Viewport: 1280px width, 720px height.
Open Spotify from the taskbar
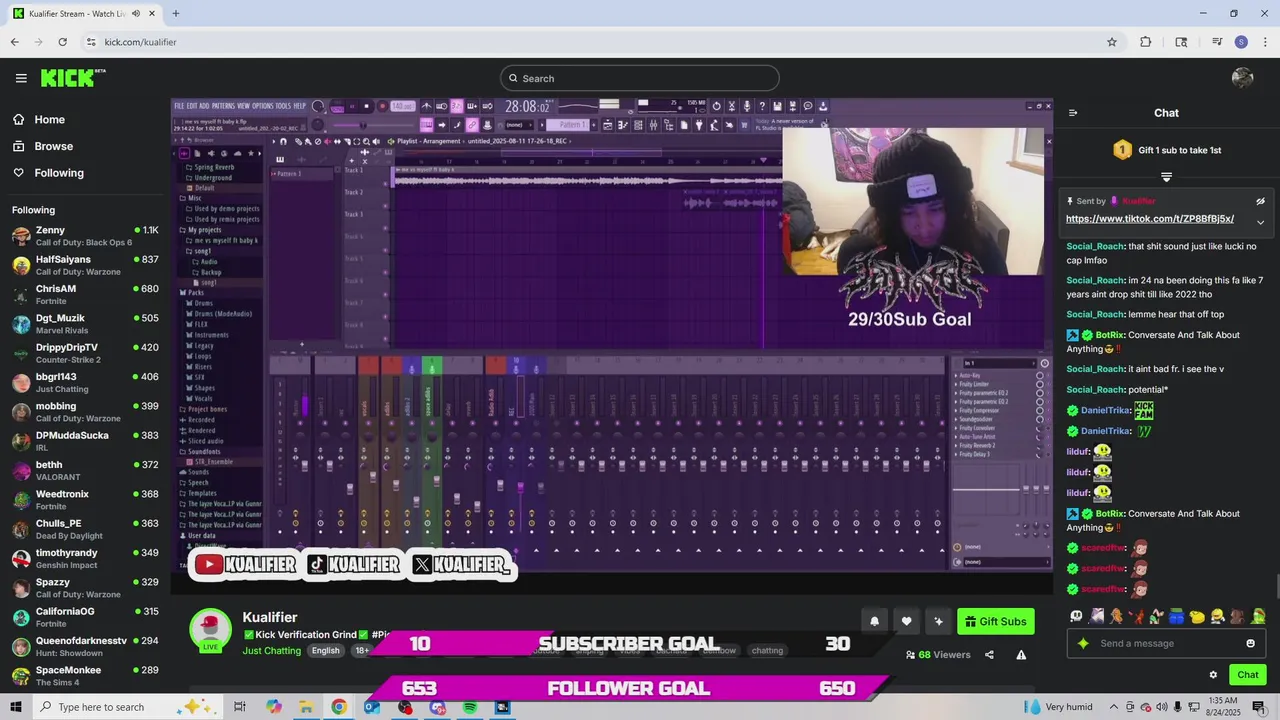[x=470, y=707]
